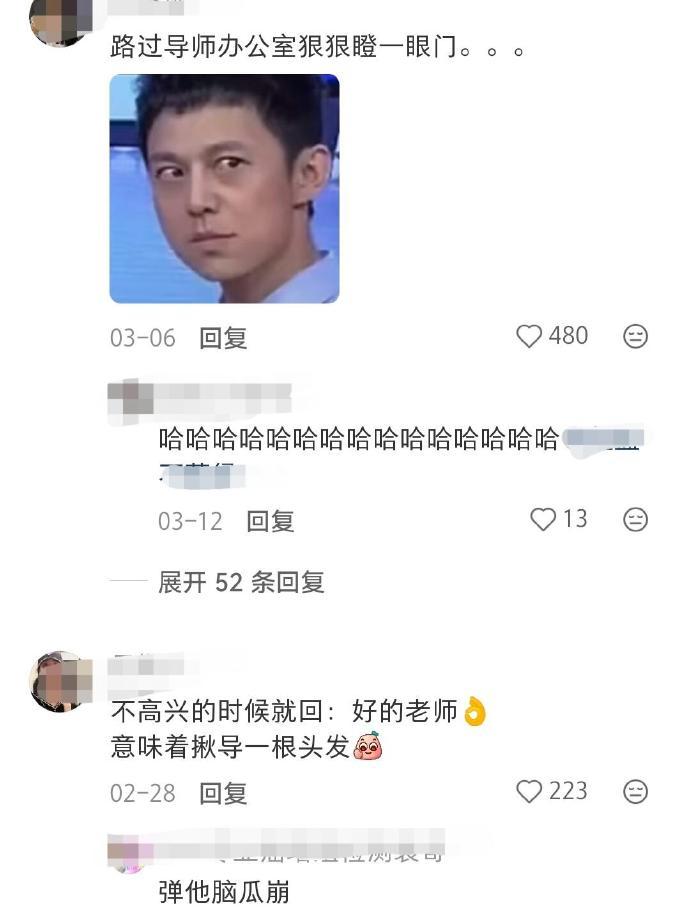The image size is (690, 919).
Task: Expand 展开 52 条回复 replies
Action: click(240, 582)
